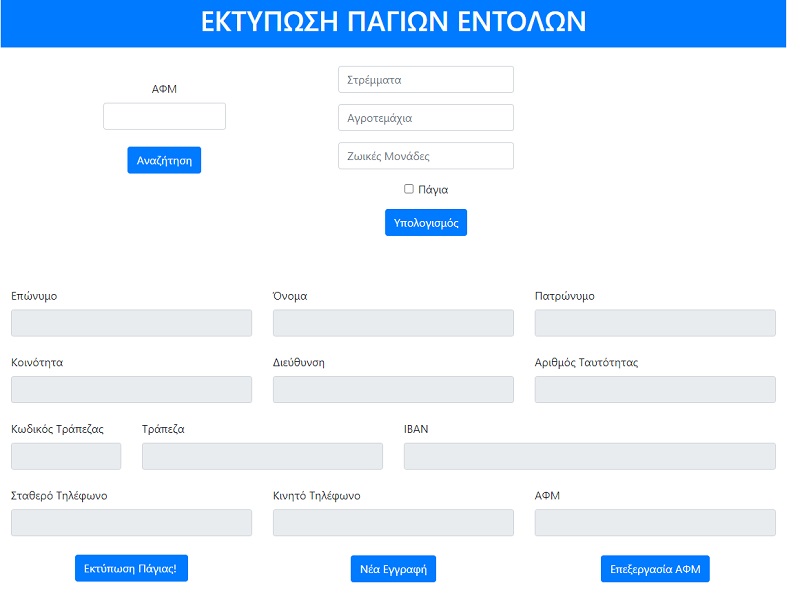Click the Διεύθυνση input box
The height and width of the screenshot is (600, 800).
tap(393, 390)
